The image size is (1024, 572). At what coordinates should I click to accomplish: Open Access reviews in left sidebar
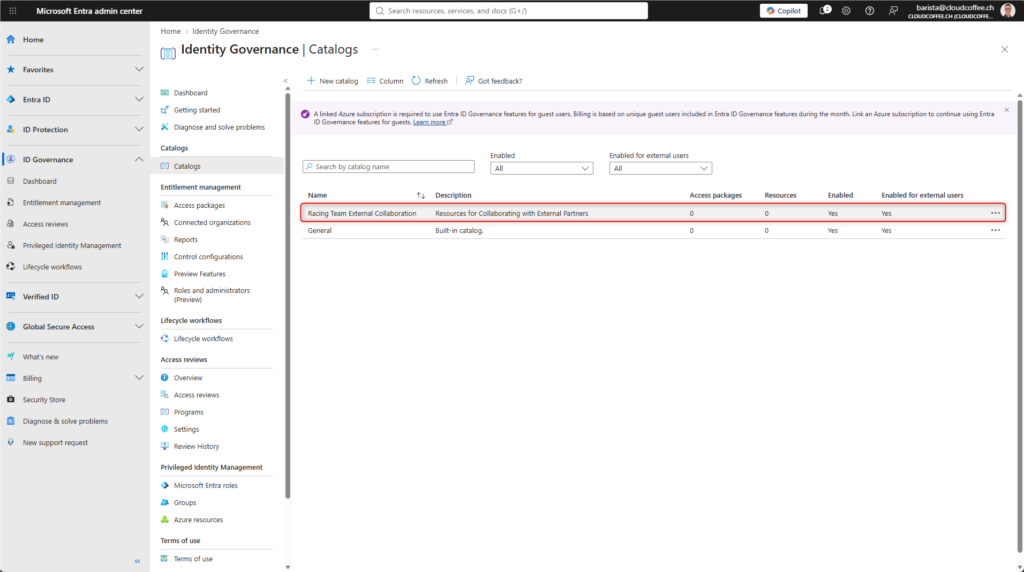45,224
